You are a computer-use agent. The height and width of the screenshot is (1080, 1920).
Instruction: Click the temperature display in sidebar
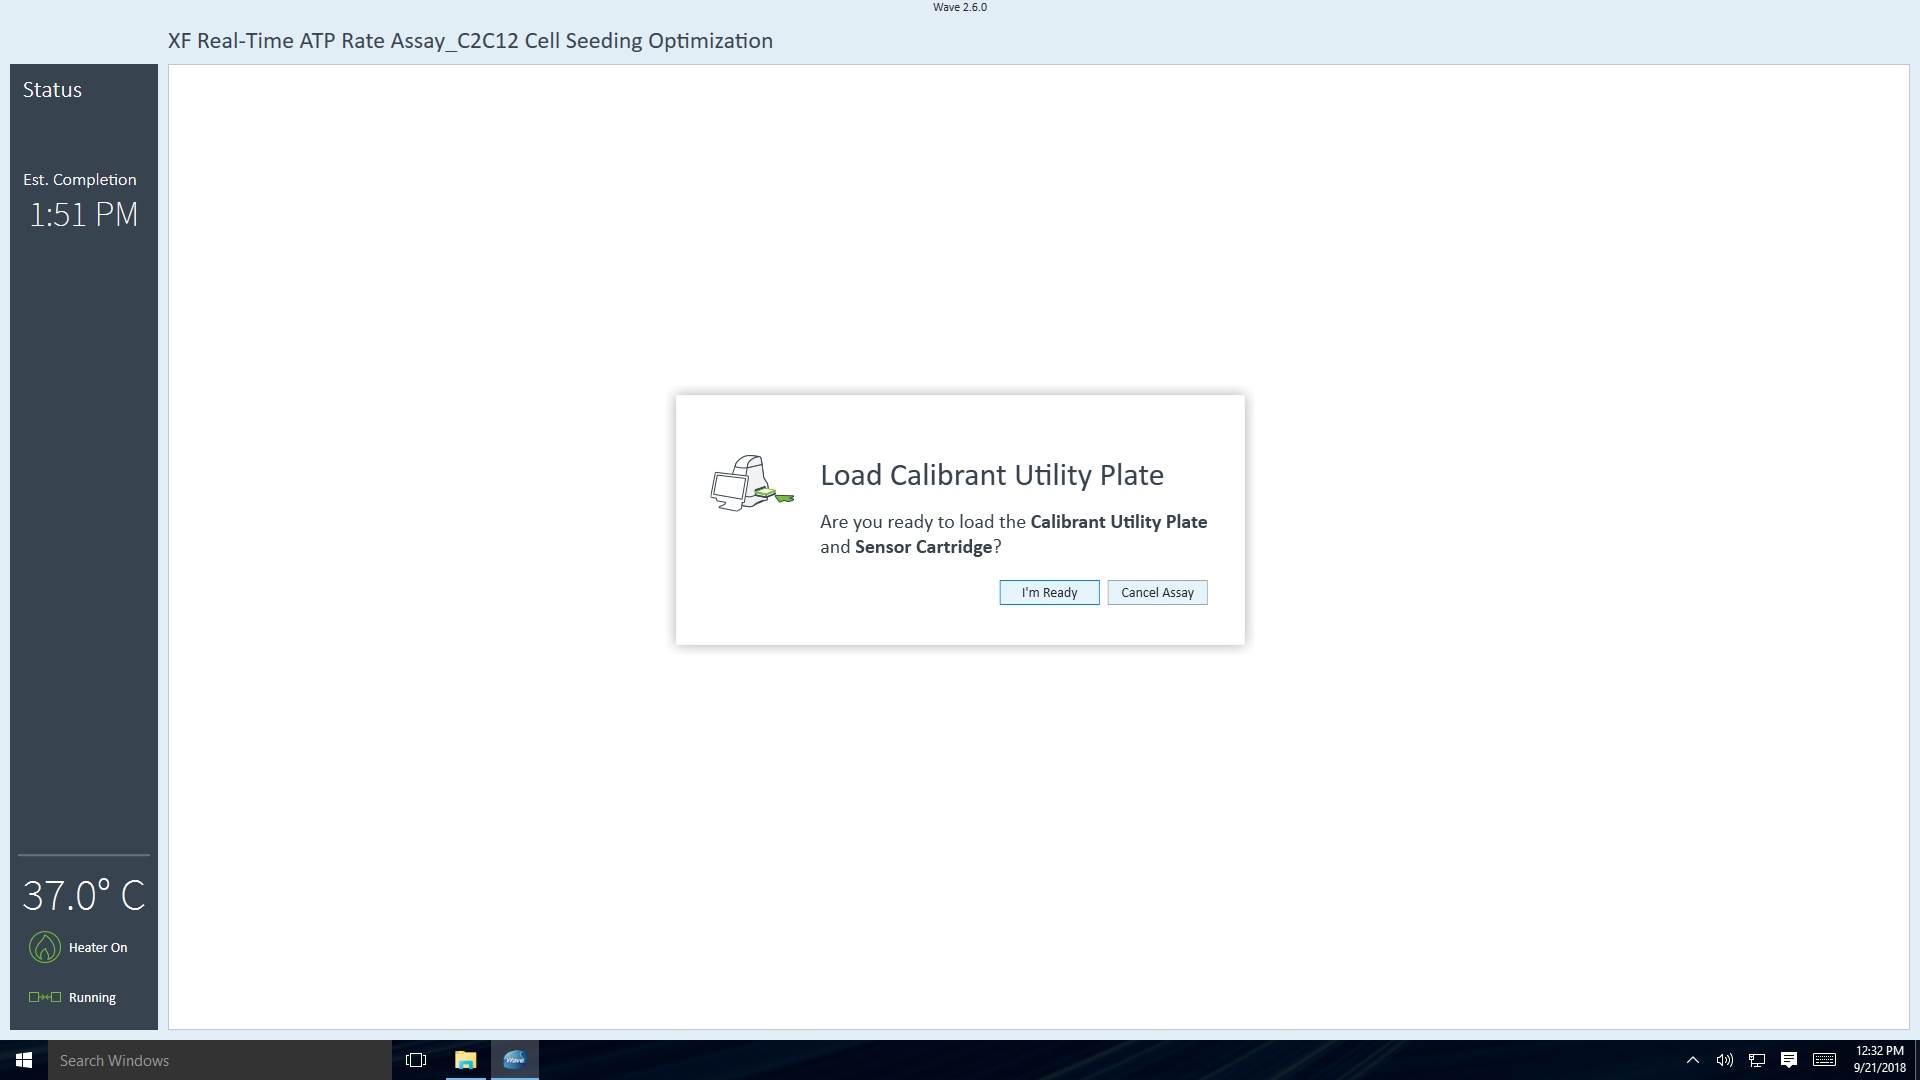(82, 895)
